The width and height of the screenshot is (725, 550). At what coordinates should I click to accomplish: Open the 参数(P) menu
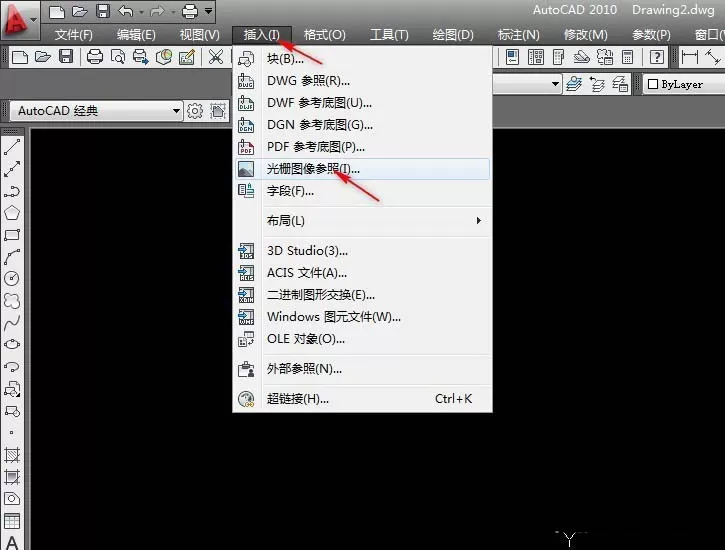(x=651, y=35)
